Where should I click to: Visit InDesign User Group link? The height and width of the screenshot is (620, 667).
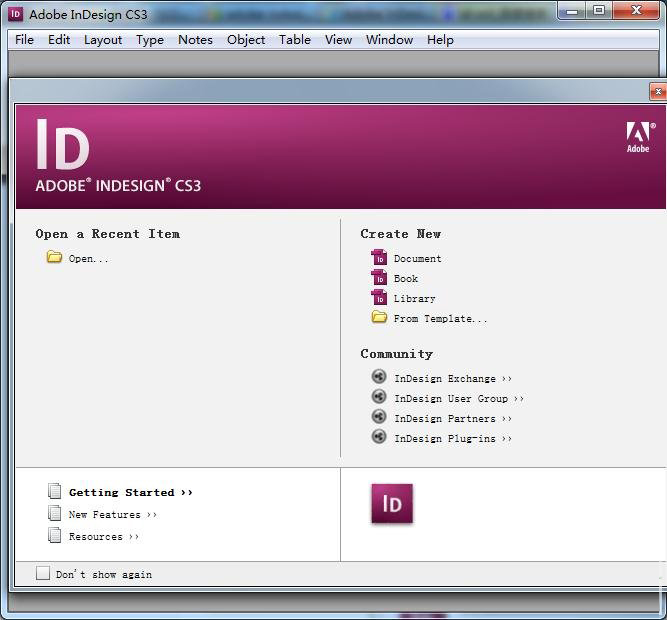pyautogui.click(x=459, y=398)
